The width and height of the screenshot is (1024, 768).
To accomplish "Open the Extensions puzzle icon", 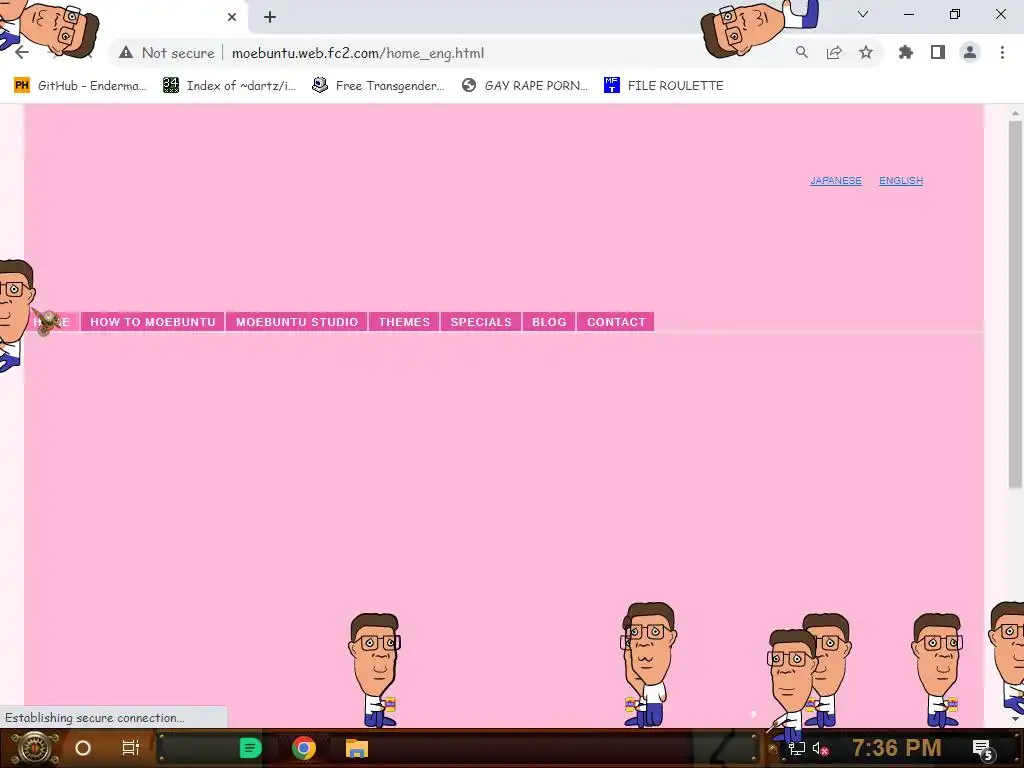I will [906, 53].
